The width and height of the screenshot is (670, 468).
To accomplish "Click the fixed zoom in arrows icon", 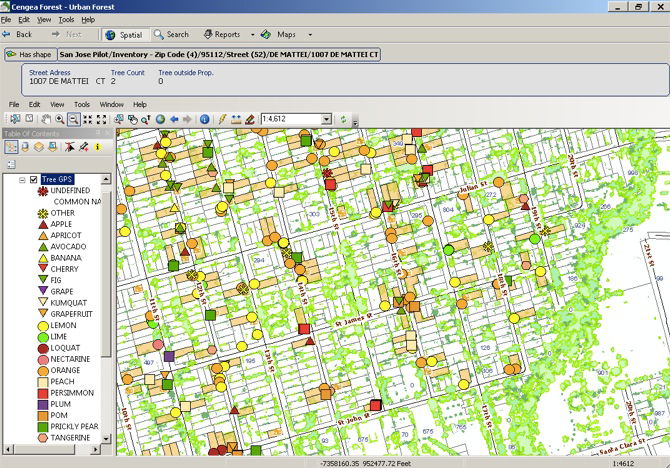I will coord(88,119).
